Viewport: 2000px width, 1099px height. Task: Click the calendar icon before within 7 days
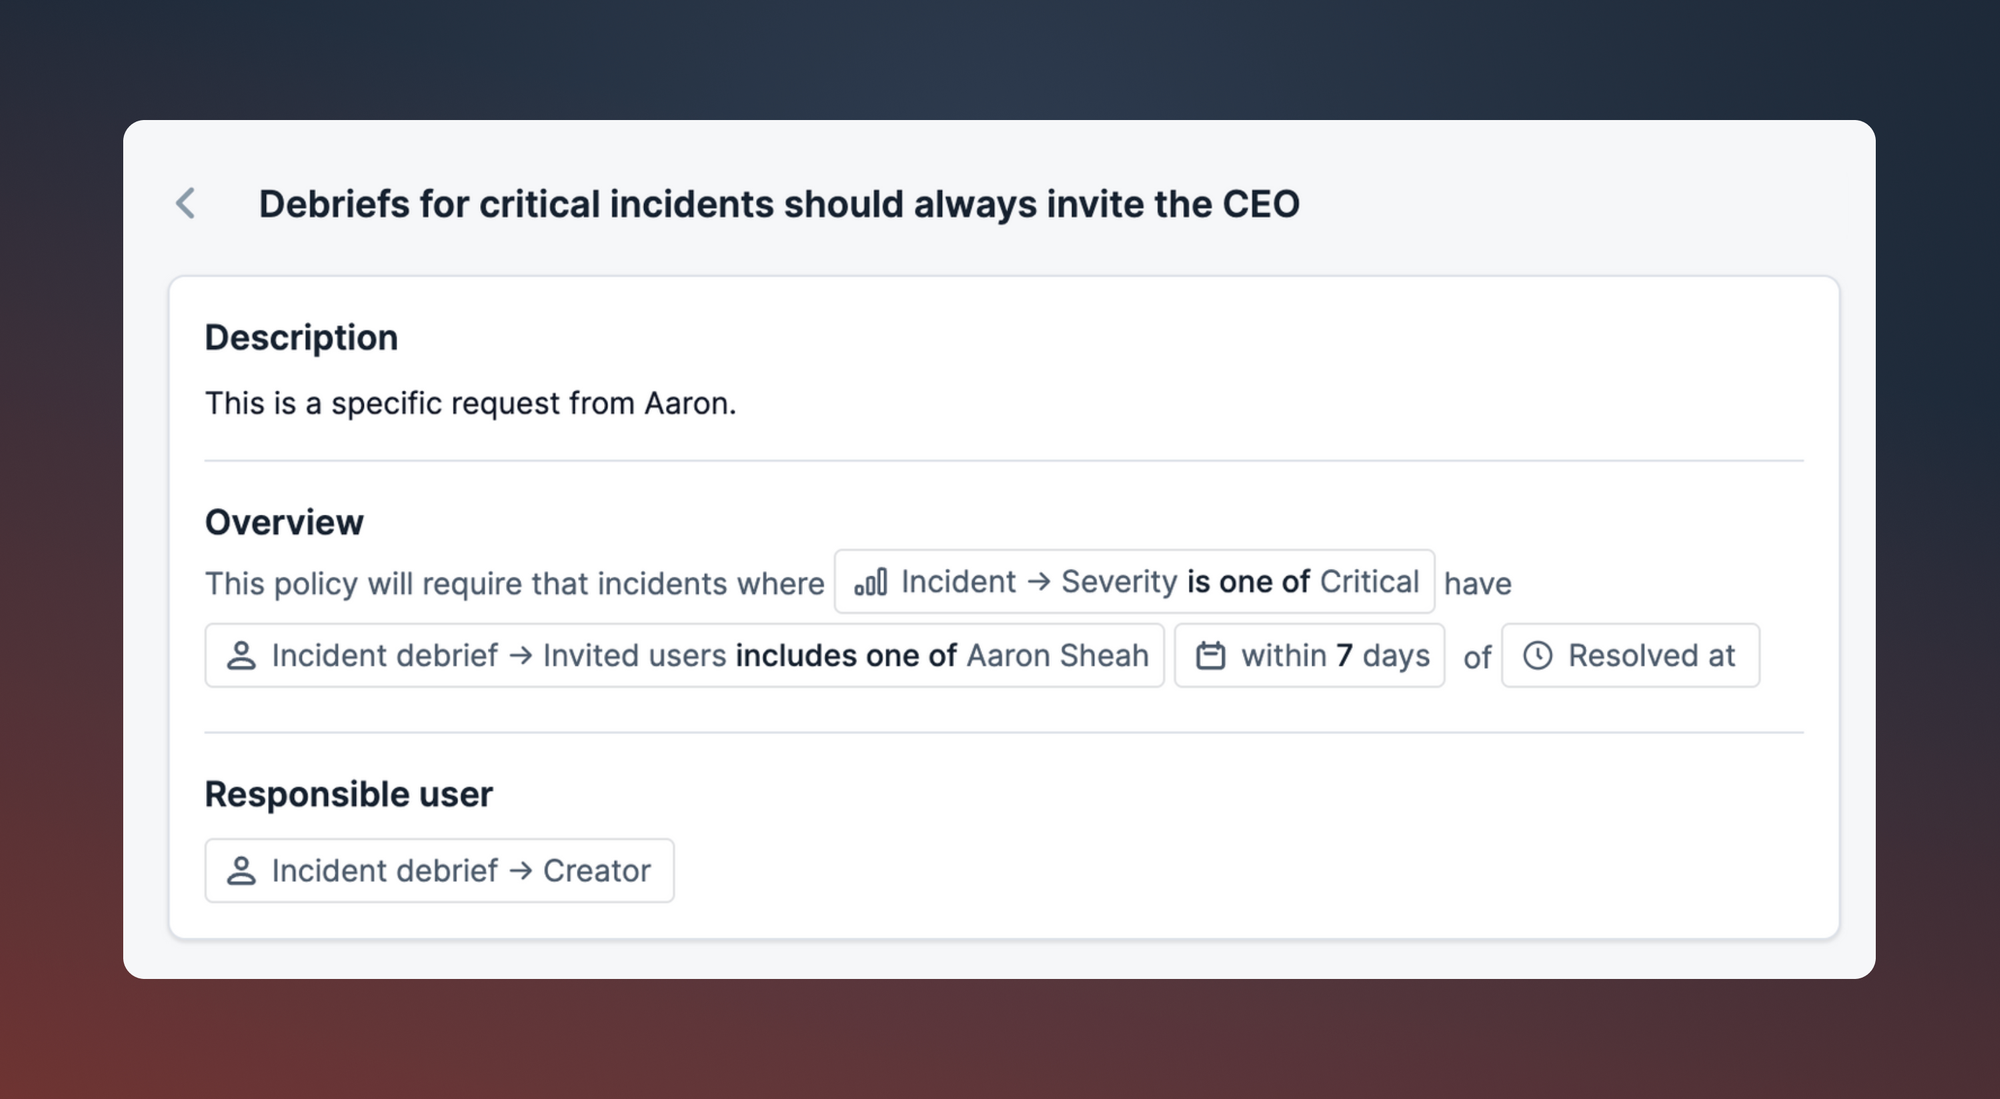coord(1210,656)
